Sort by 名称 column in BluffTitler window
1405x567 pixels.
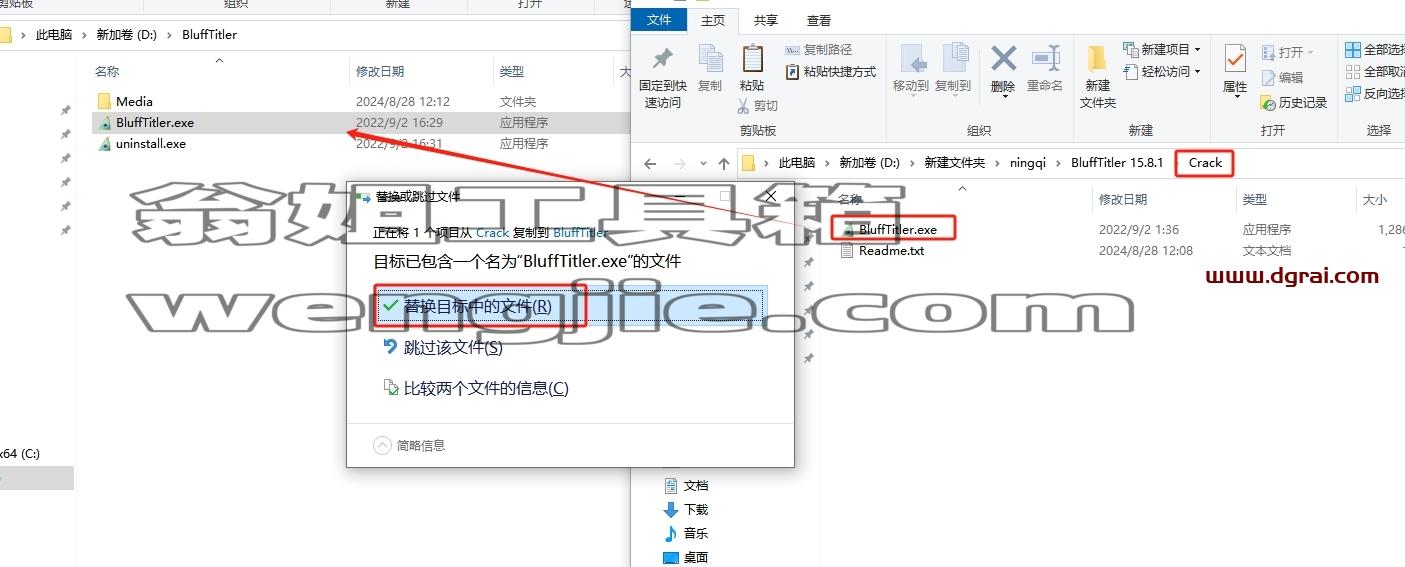point(107,71)
